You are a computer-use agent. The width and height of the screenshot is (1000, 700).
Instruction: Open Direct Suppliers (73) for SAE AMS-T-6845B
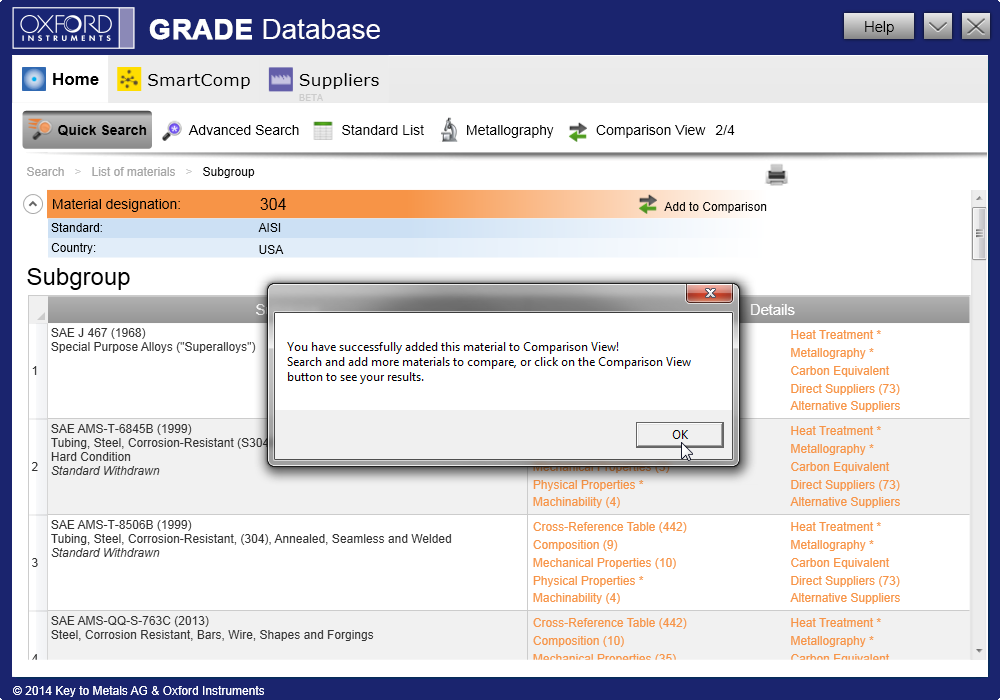pos(845,485)
